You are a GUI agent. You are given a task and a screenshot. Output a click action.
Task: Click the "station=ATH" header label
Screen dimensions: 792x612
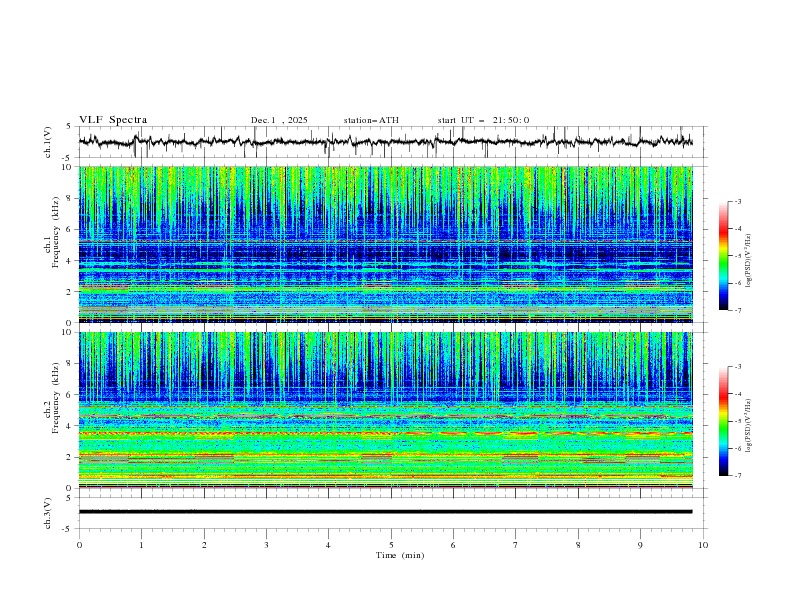371,120
